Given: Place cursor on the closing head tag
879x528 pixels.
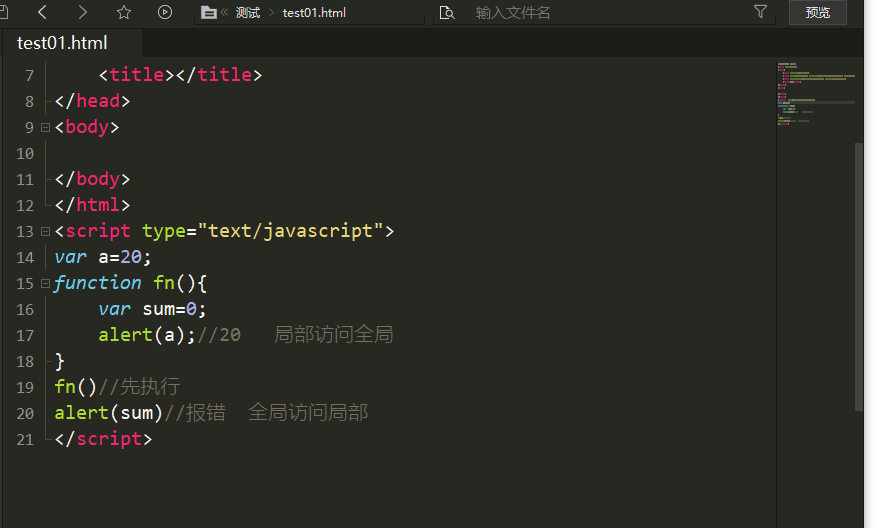Looking at the screenshot, I should [x=92, y=101].
